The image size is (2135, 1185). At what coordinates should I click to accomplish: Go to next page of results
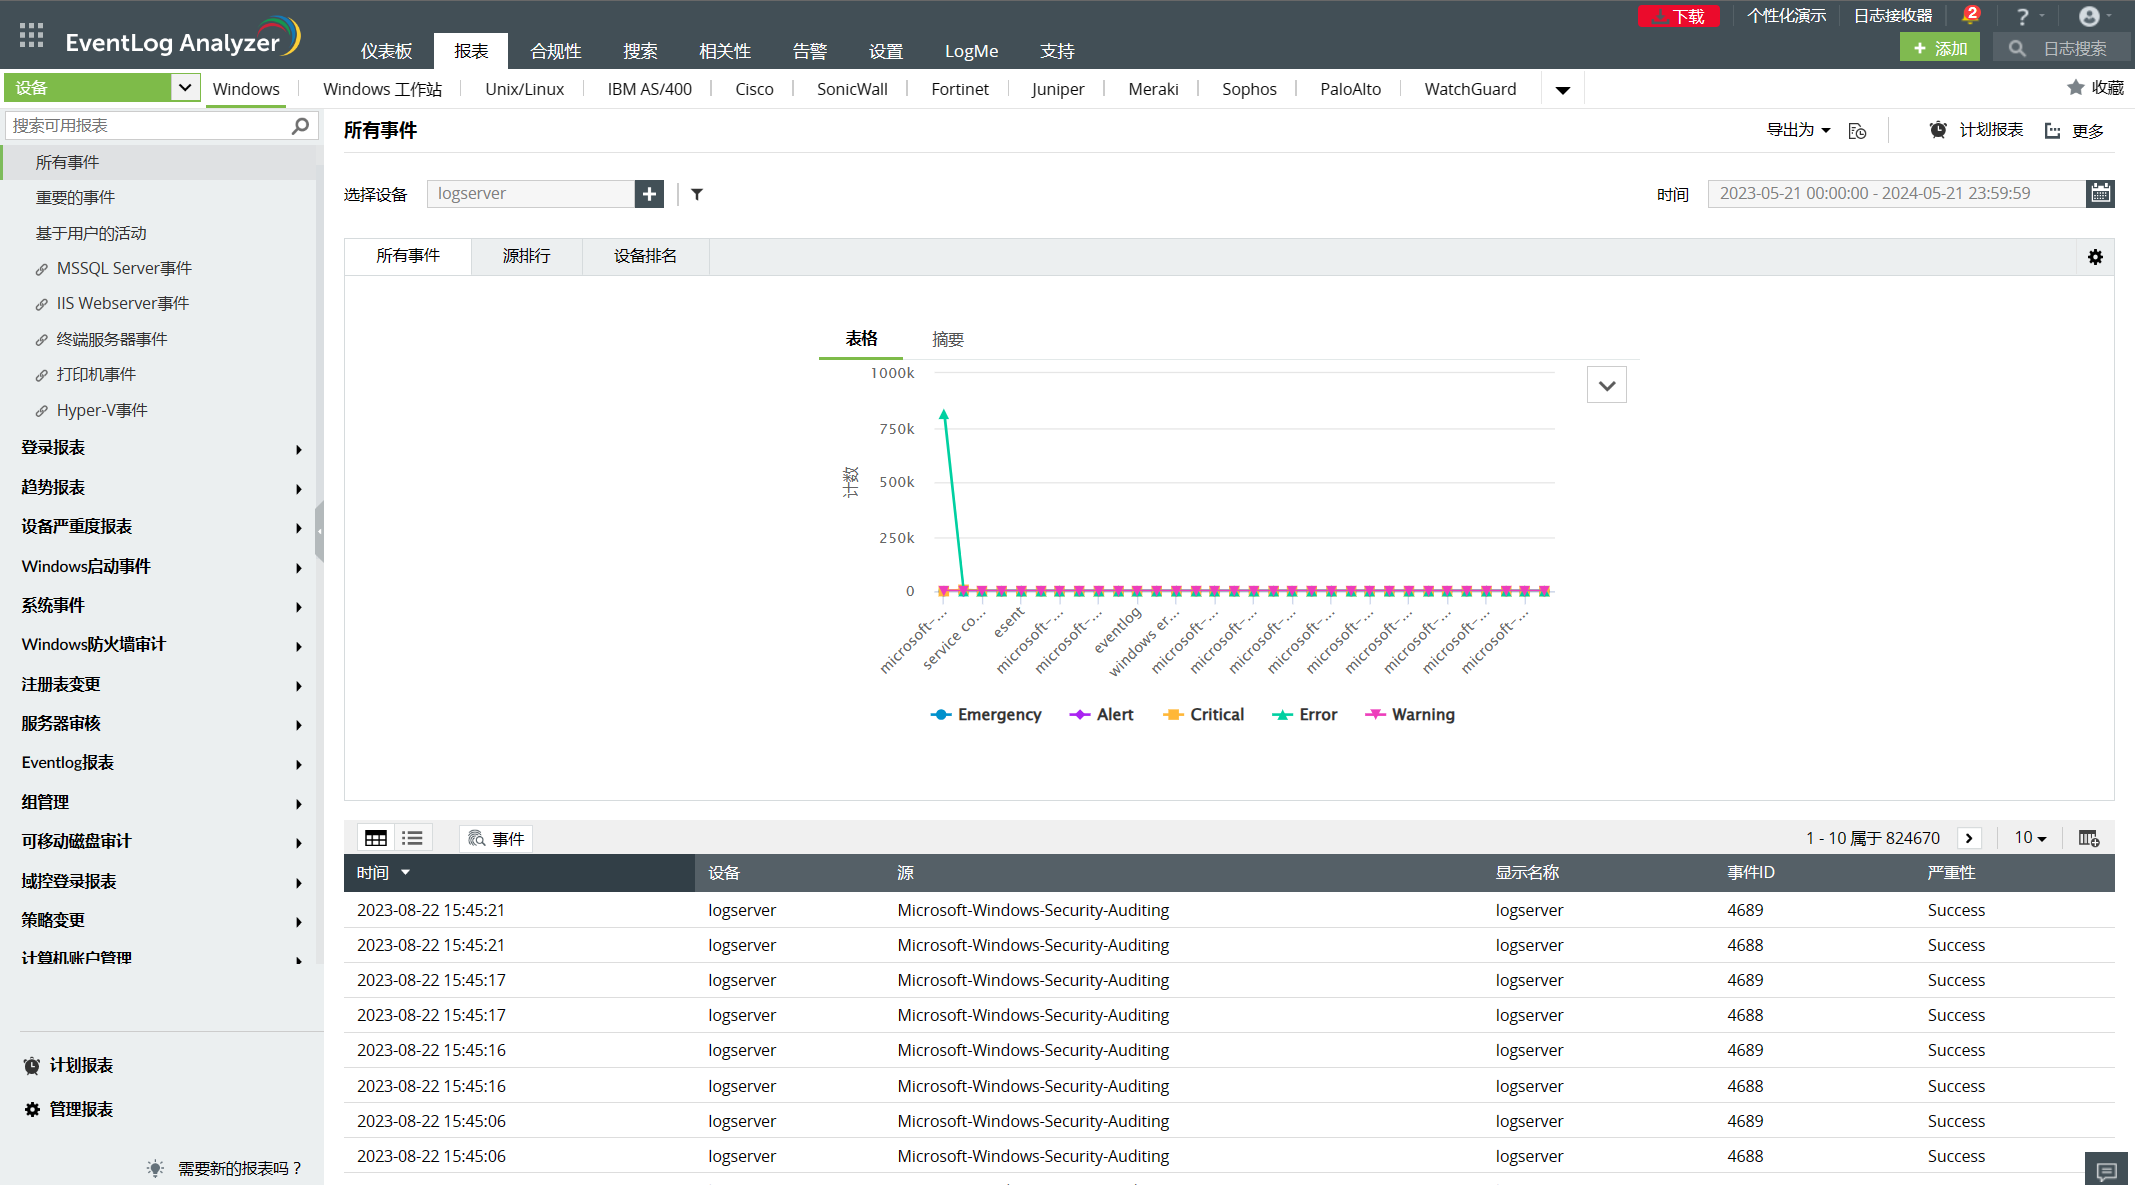point(1969,838)
